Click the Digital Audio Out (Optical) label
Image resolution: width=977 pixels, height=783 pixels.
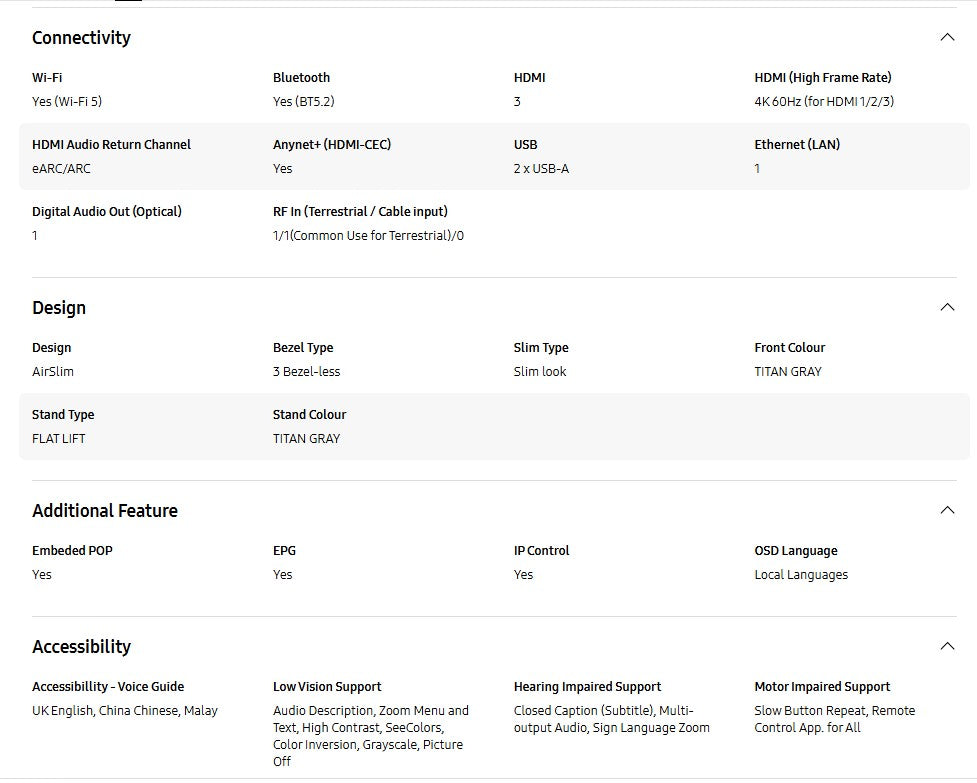[x=107, y=212]
